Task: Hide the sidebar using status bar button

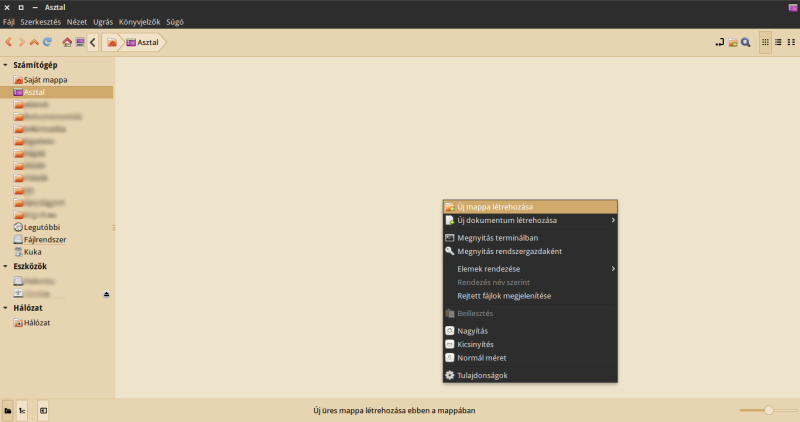Action: [43, 410]
